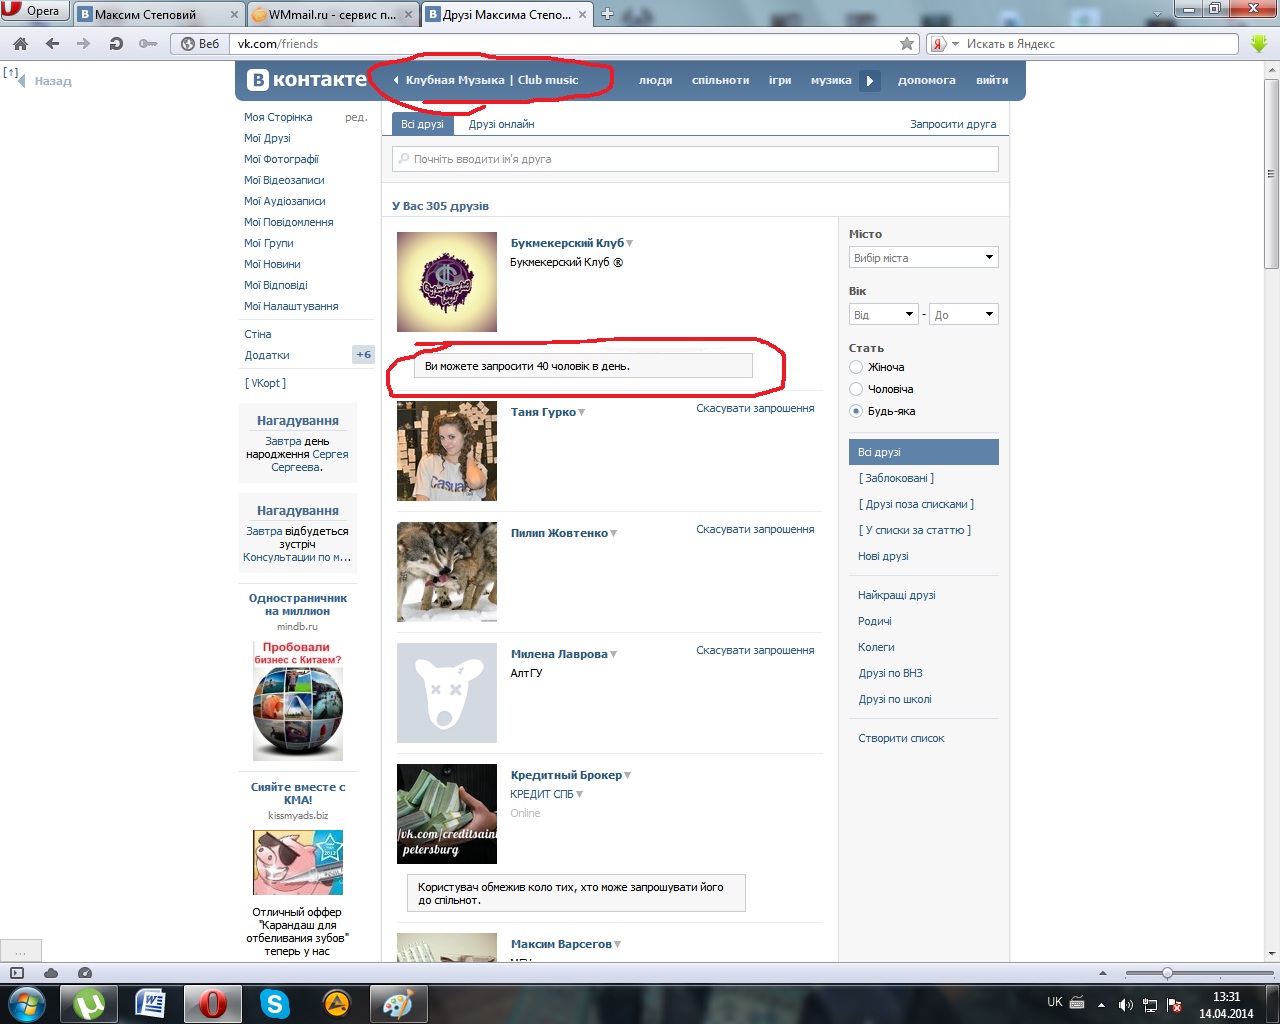Expand menu arrow next to Букмекерский Клуб
1280x1024 pixels.
coord(630,244)
